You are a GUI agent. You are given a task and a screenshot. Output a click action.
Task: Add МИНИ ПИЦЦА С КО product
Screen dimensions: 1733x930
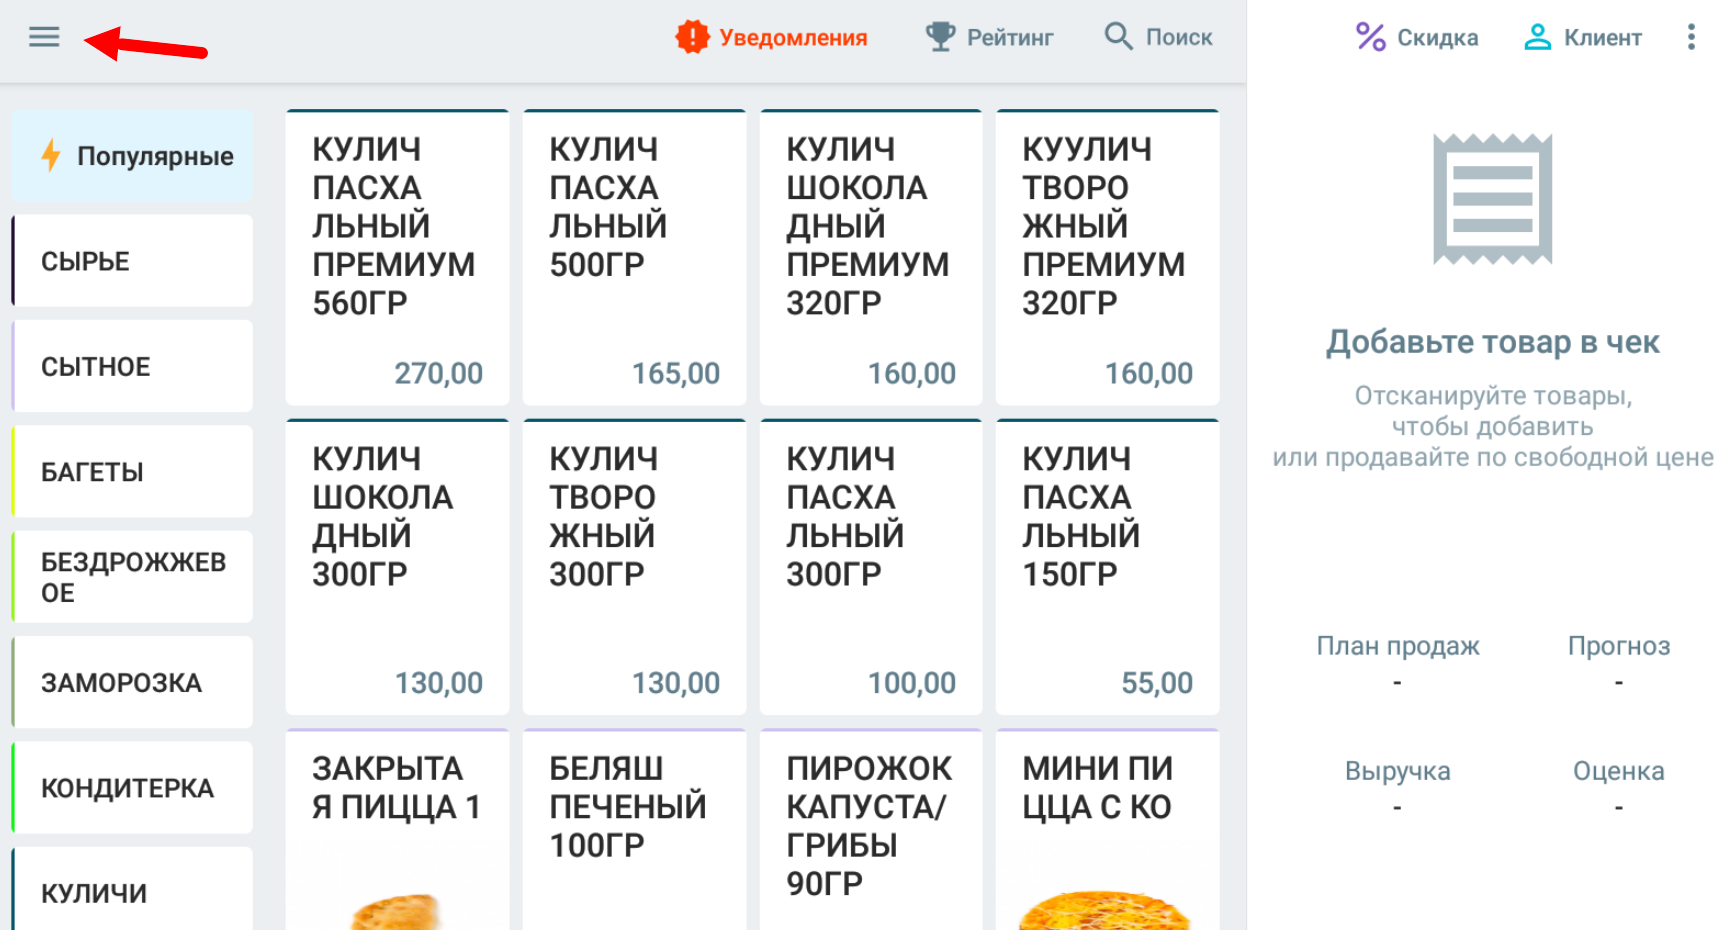point(1107,830)
